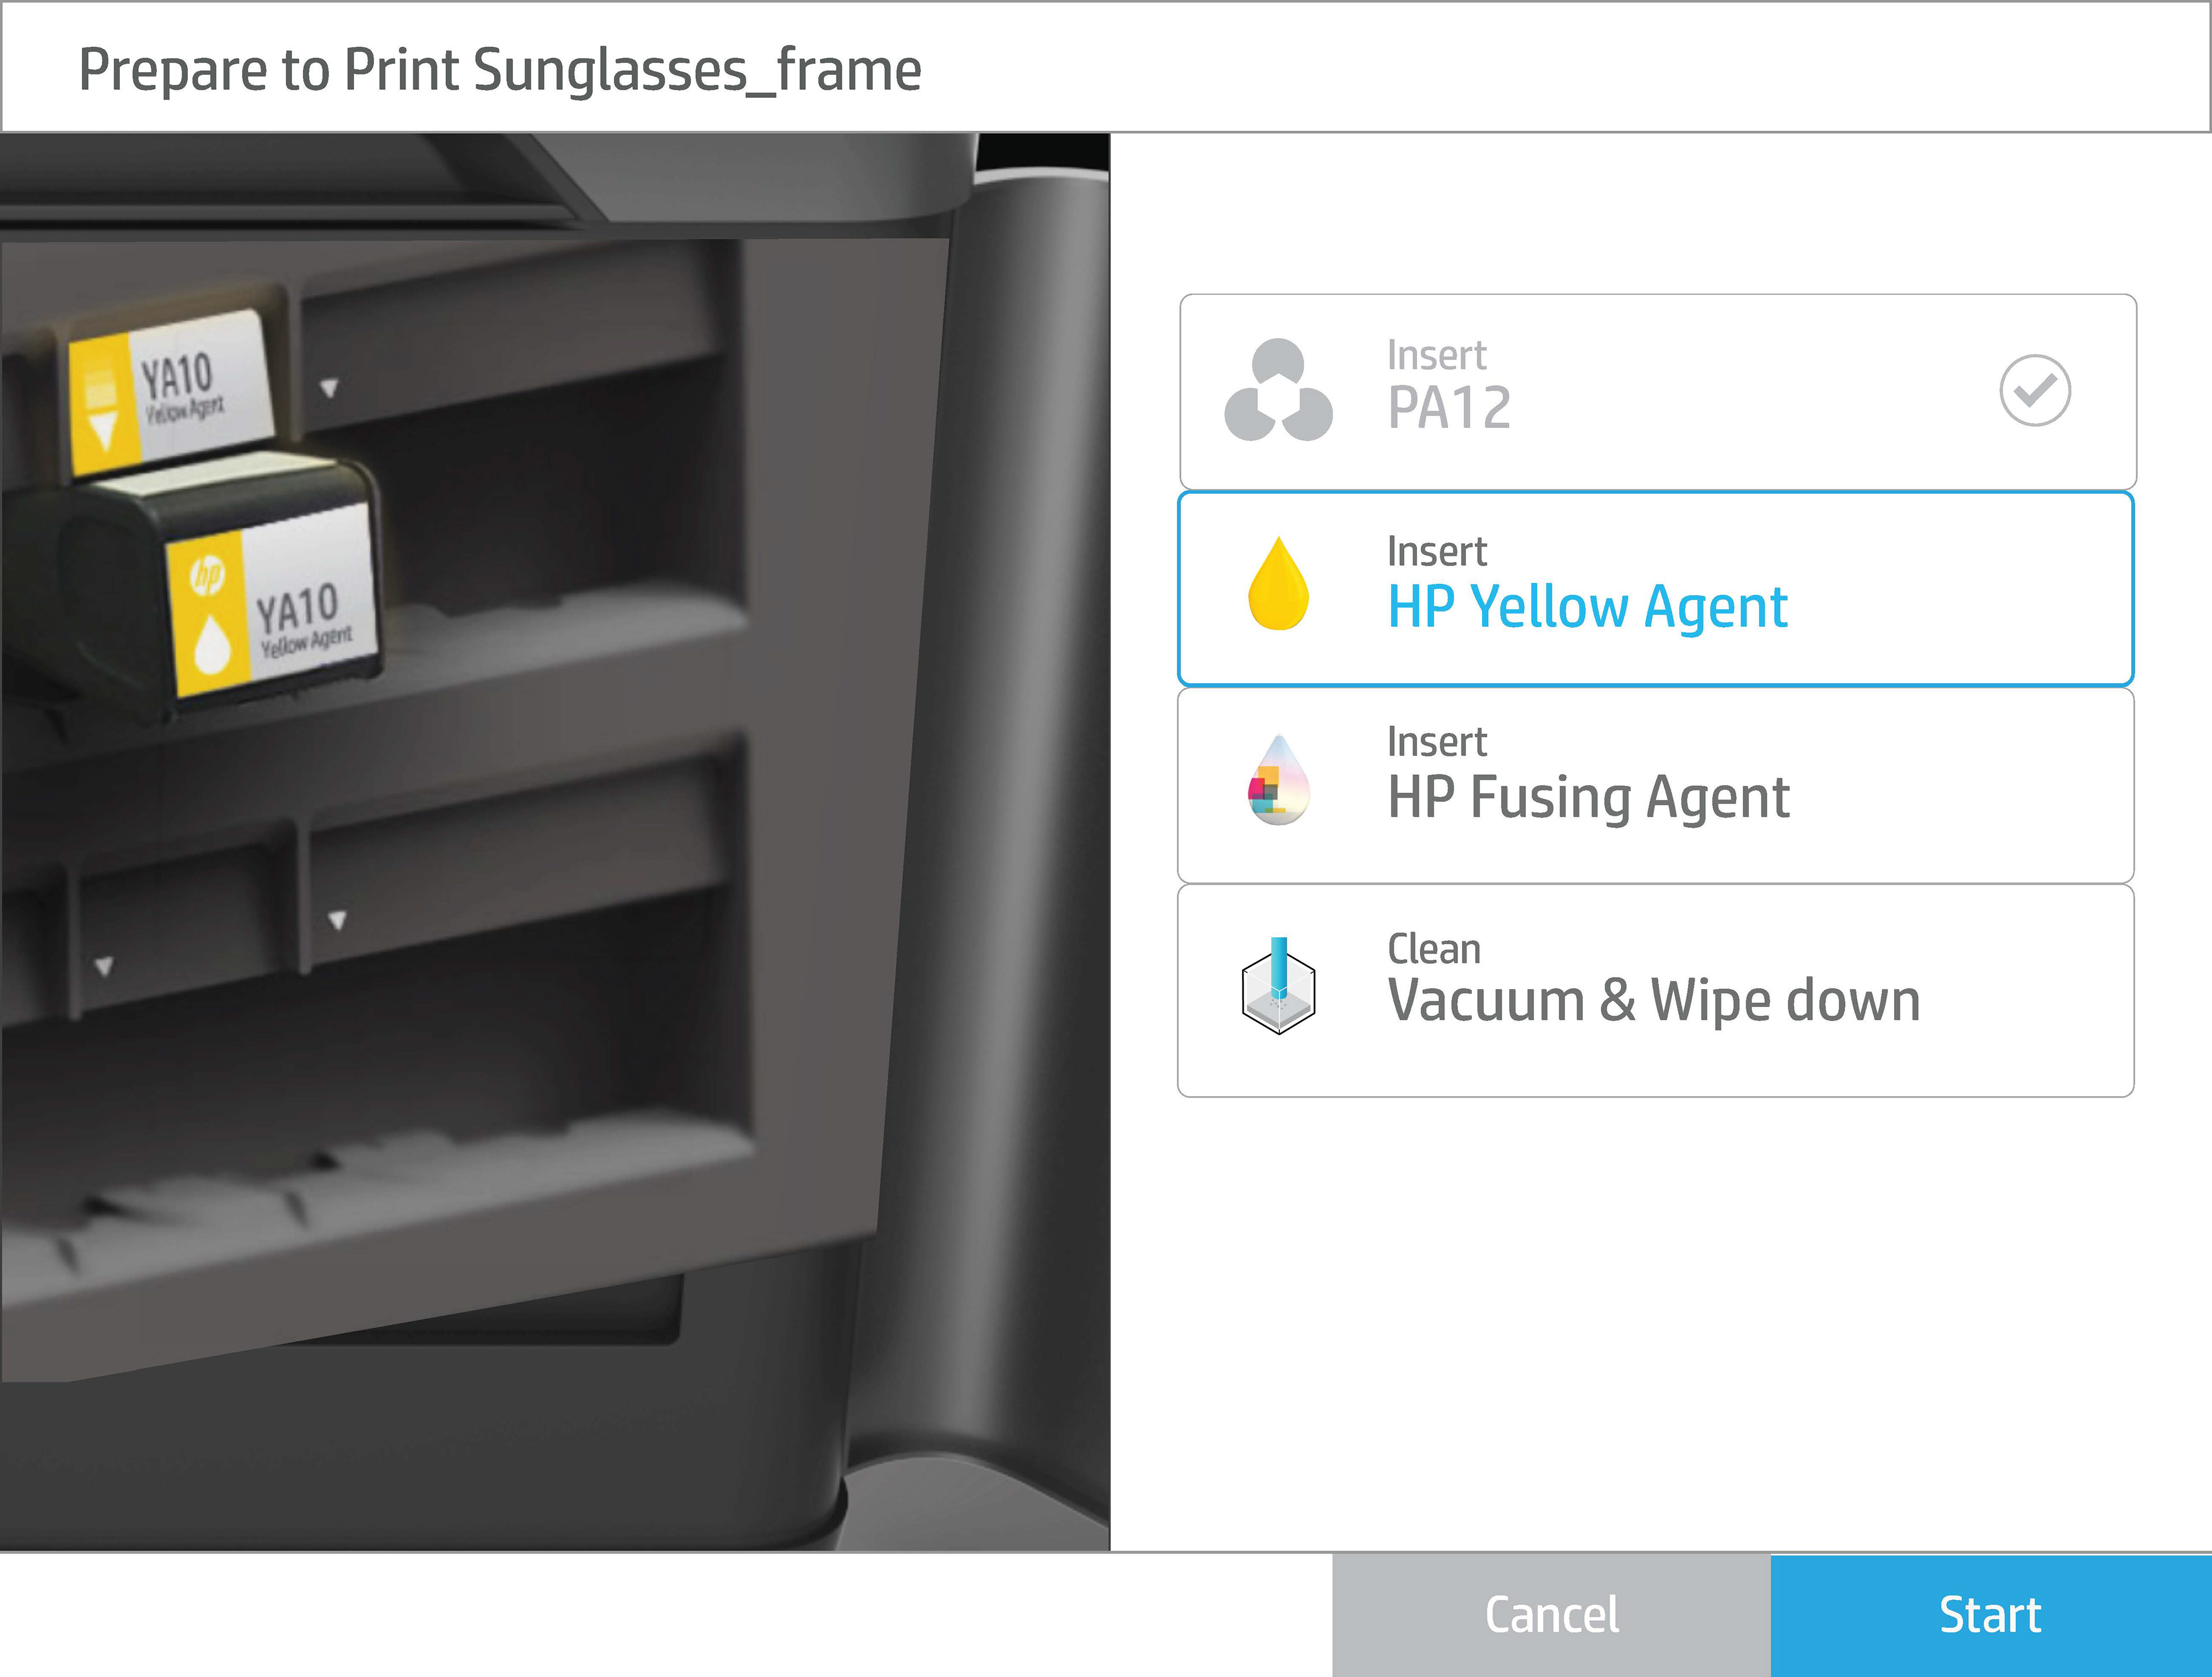Select the Insert HP Fusing Agent step

(x=1656, y=785)
